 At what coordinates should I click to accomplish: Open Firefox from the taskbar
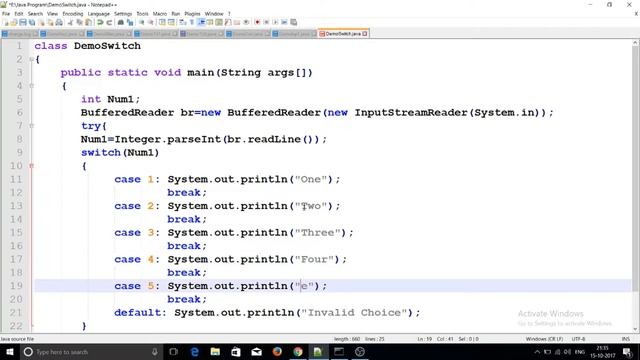(x=277, y=351)
